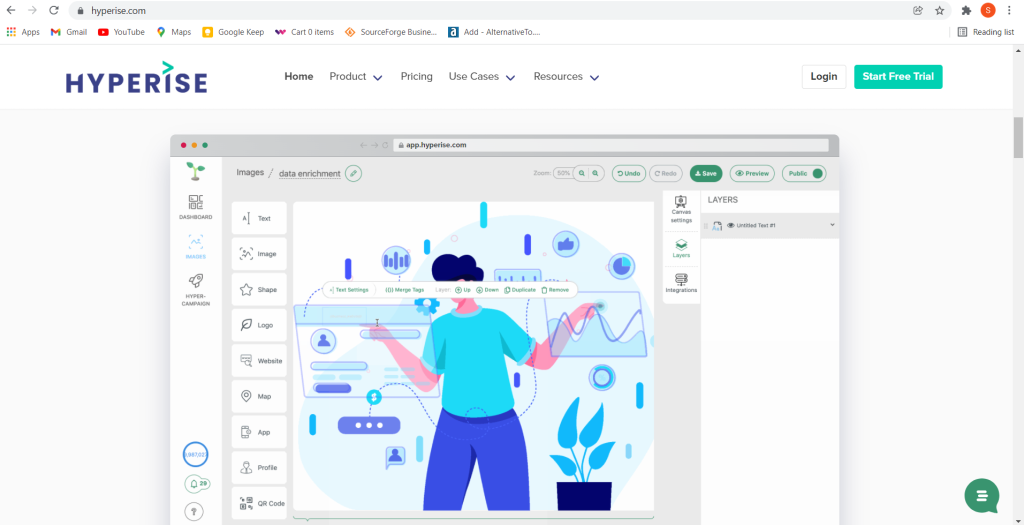Click the share page icon in address bar
Viewport: 1024px width, 525px height.
coord(918,10)
